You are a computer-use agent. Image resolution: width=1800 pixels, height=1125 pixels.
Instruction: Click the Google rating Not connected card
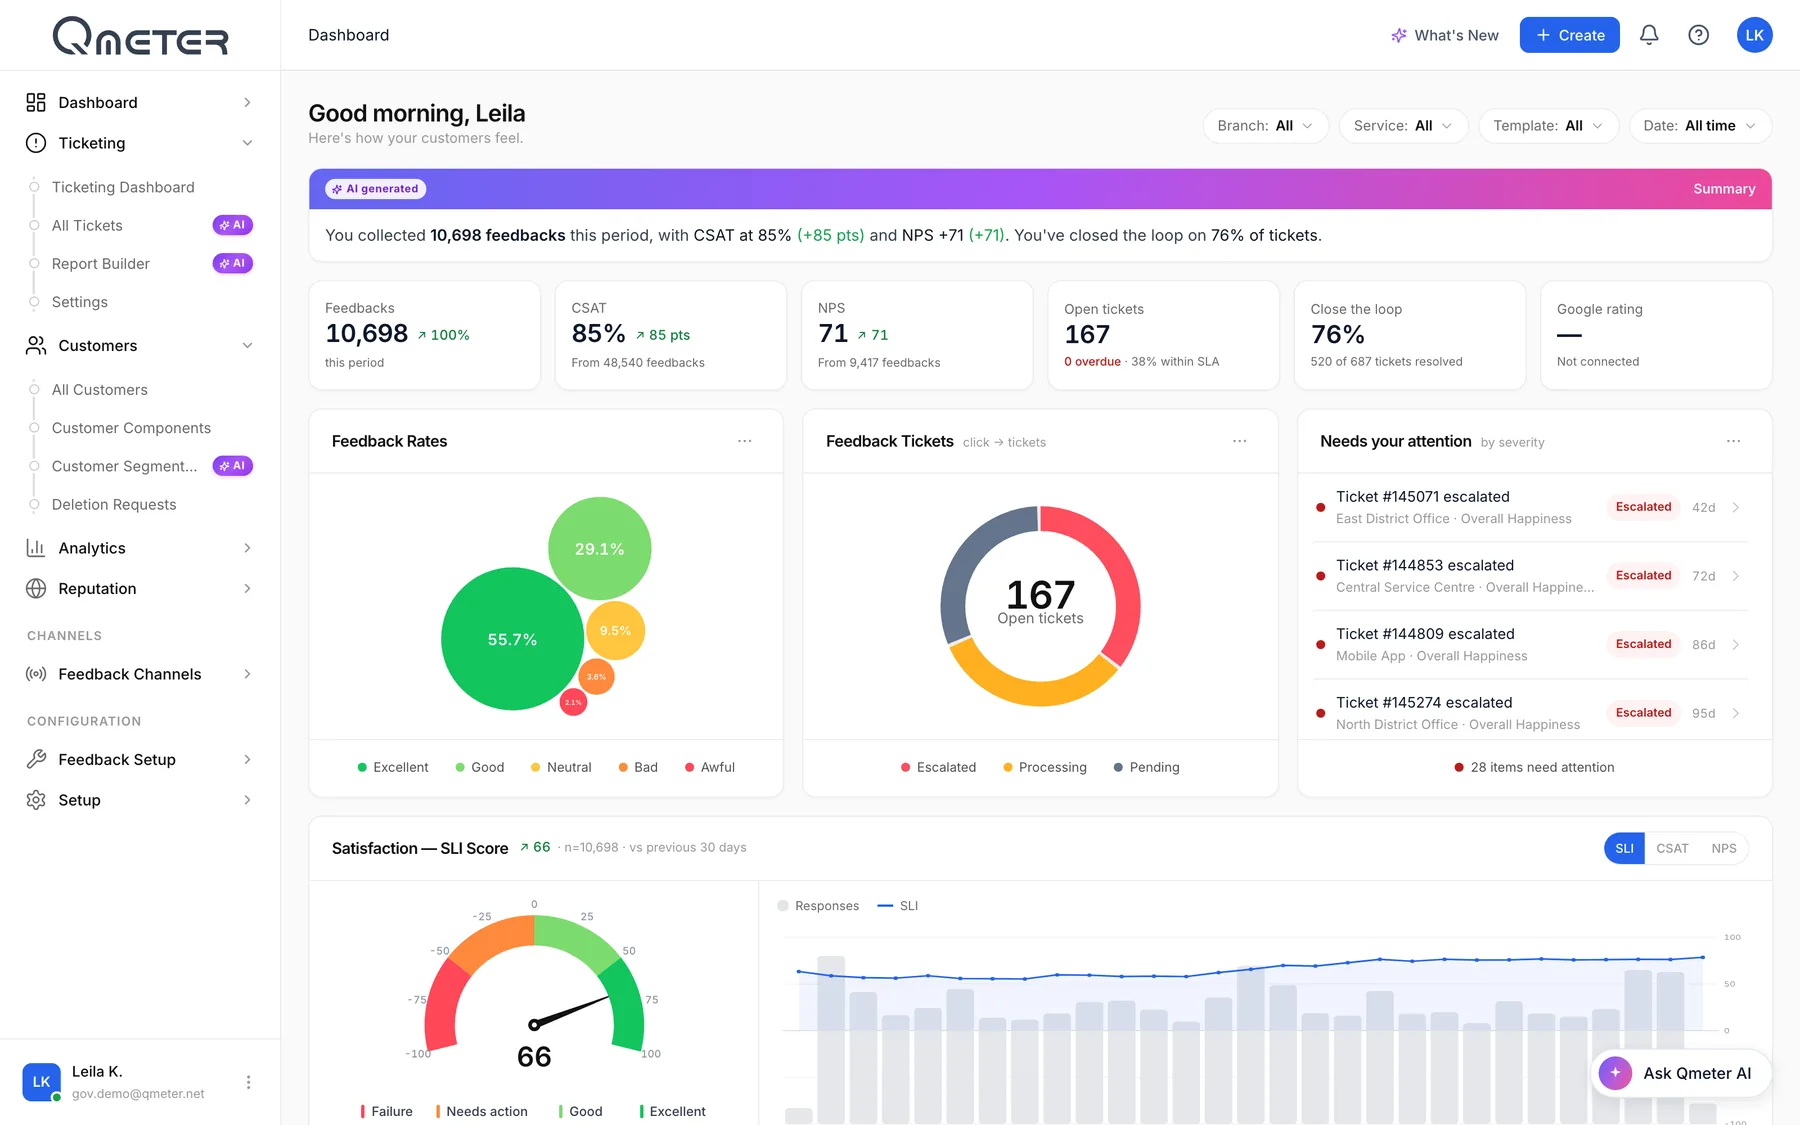click(1656, 335)
